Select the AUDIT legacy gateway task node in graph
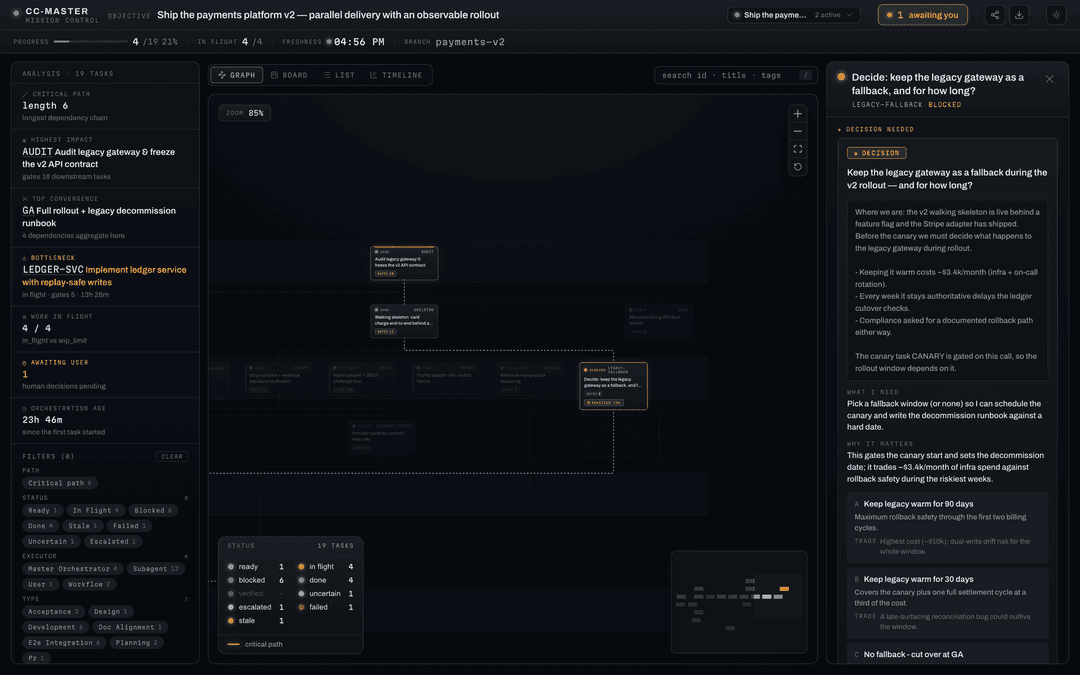1080x675 pixels. click(x=404, y=263)
